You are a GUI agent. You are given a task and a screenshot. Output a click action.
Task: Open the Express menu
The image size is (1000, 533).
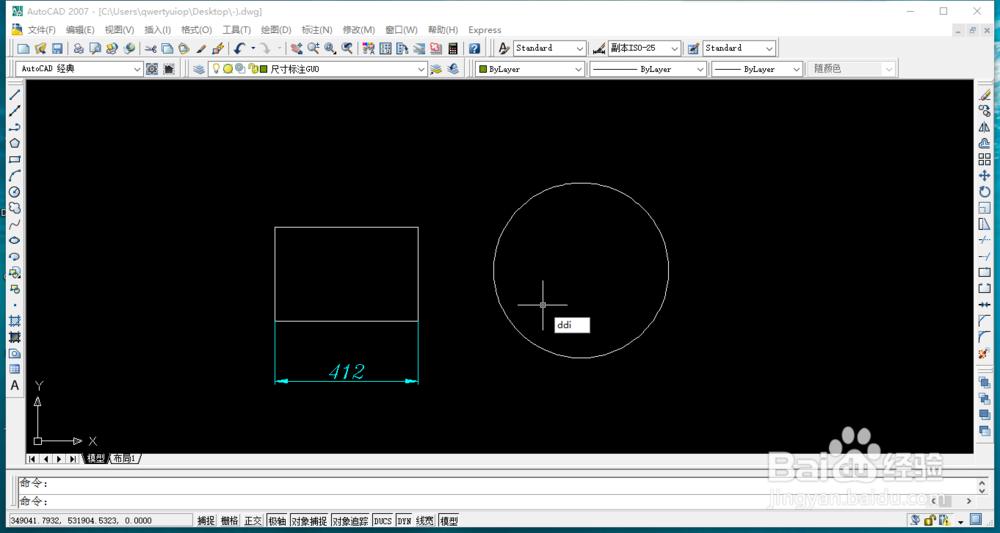(485, 30)
